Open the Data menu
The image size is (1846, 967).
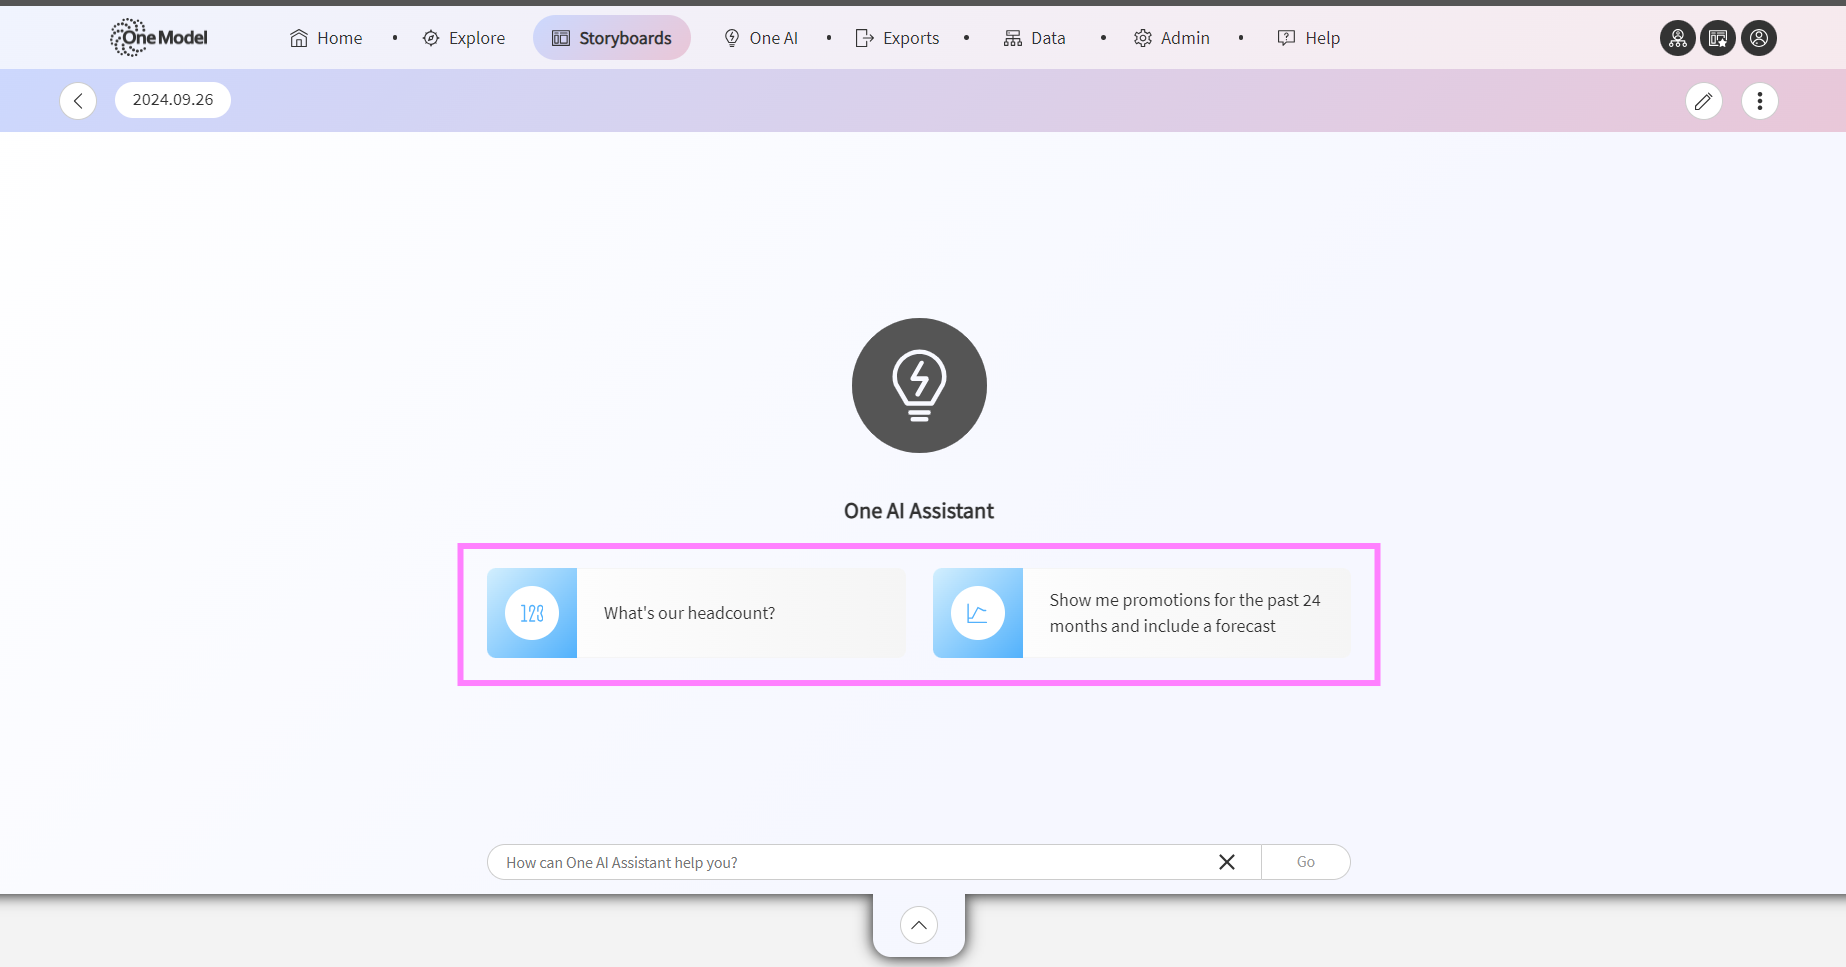1035,38
